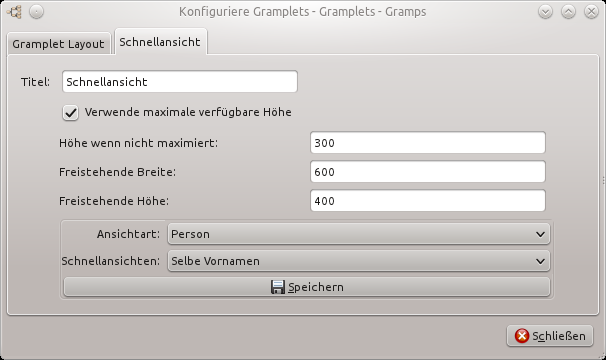This screenshot has height=360, width=606.
Task: Minimize the window with the down arrow button
Action: pyautogui.click(x=545, y=12)
